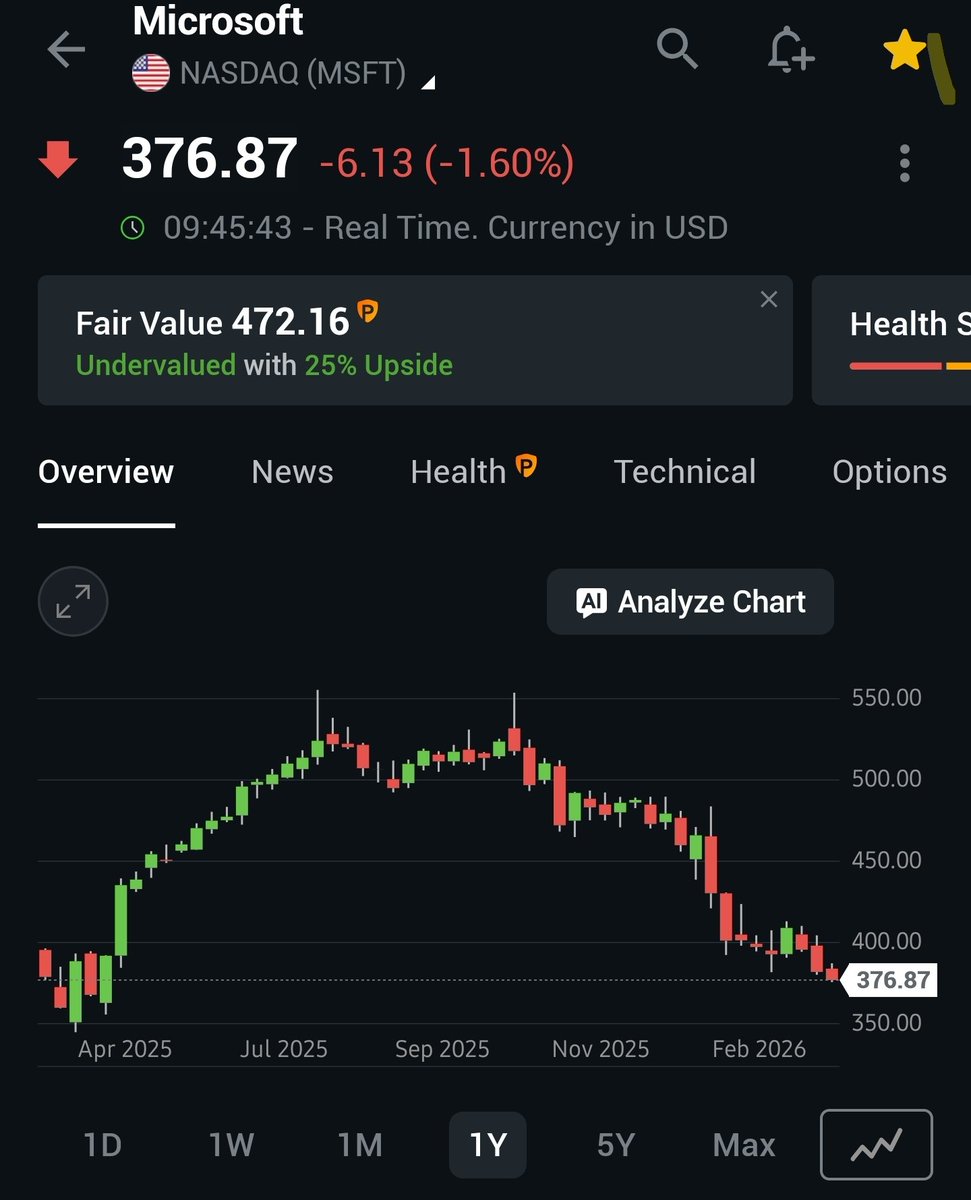Image resolution: width=971 pixels, height=1200 pixels.
Task: Tap the Health tab pro badge
Action: 527,465
